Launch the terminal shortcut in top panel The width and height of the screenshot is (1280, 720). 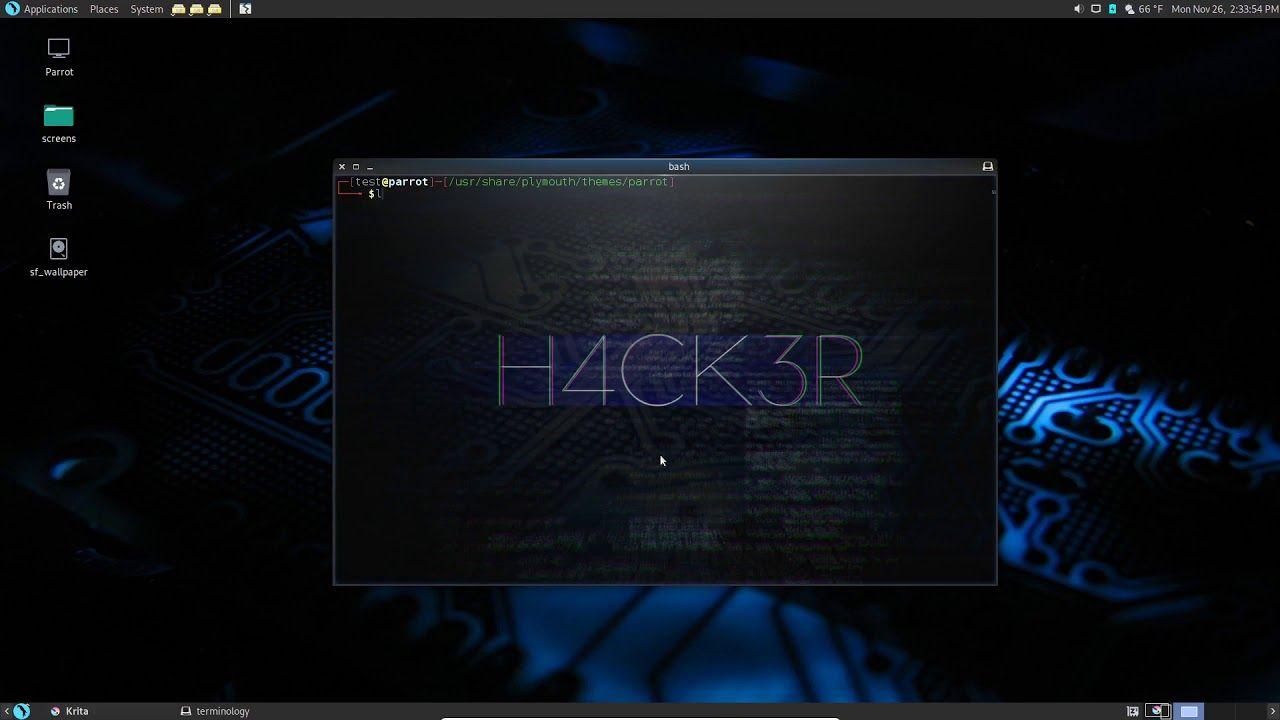pyautogui.click(x=245, y=9)
